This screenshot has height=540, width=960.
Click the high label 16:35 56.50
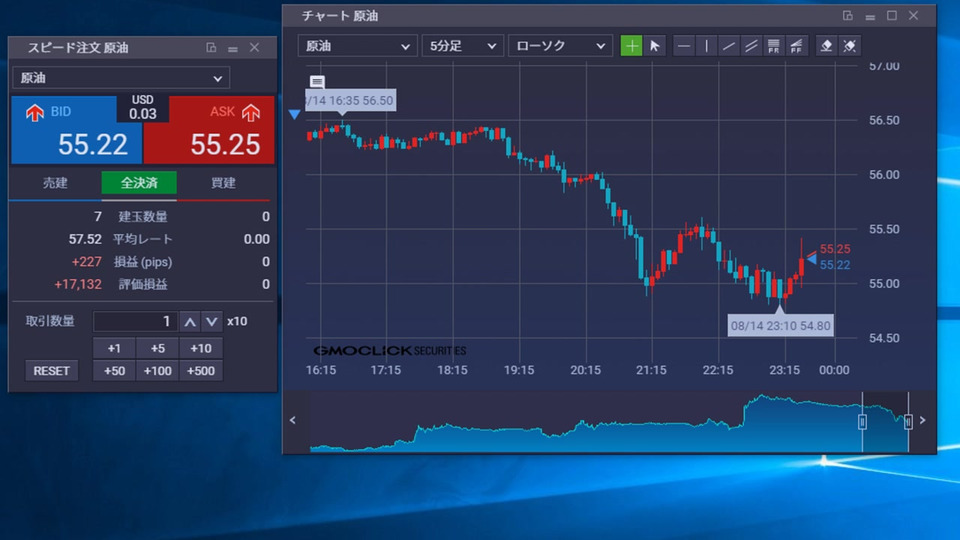tap(350, 101)
